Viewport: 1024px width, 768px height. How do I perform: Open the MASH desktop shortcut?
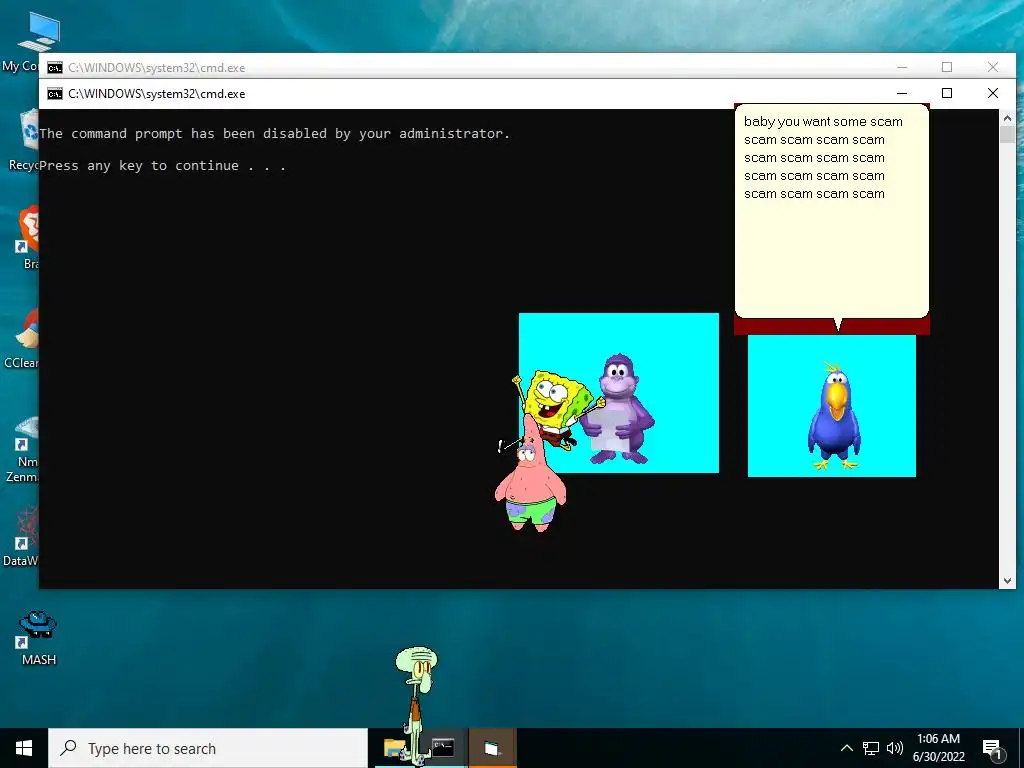point(39,638)
